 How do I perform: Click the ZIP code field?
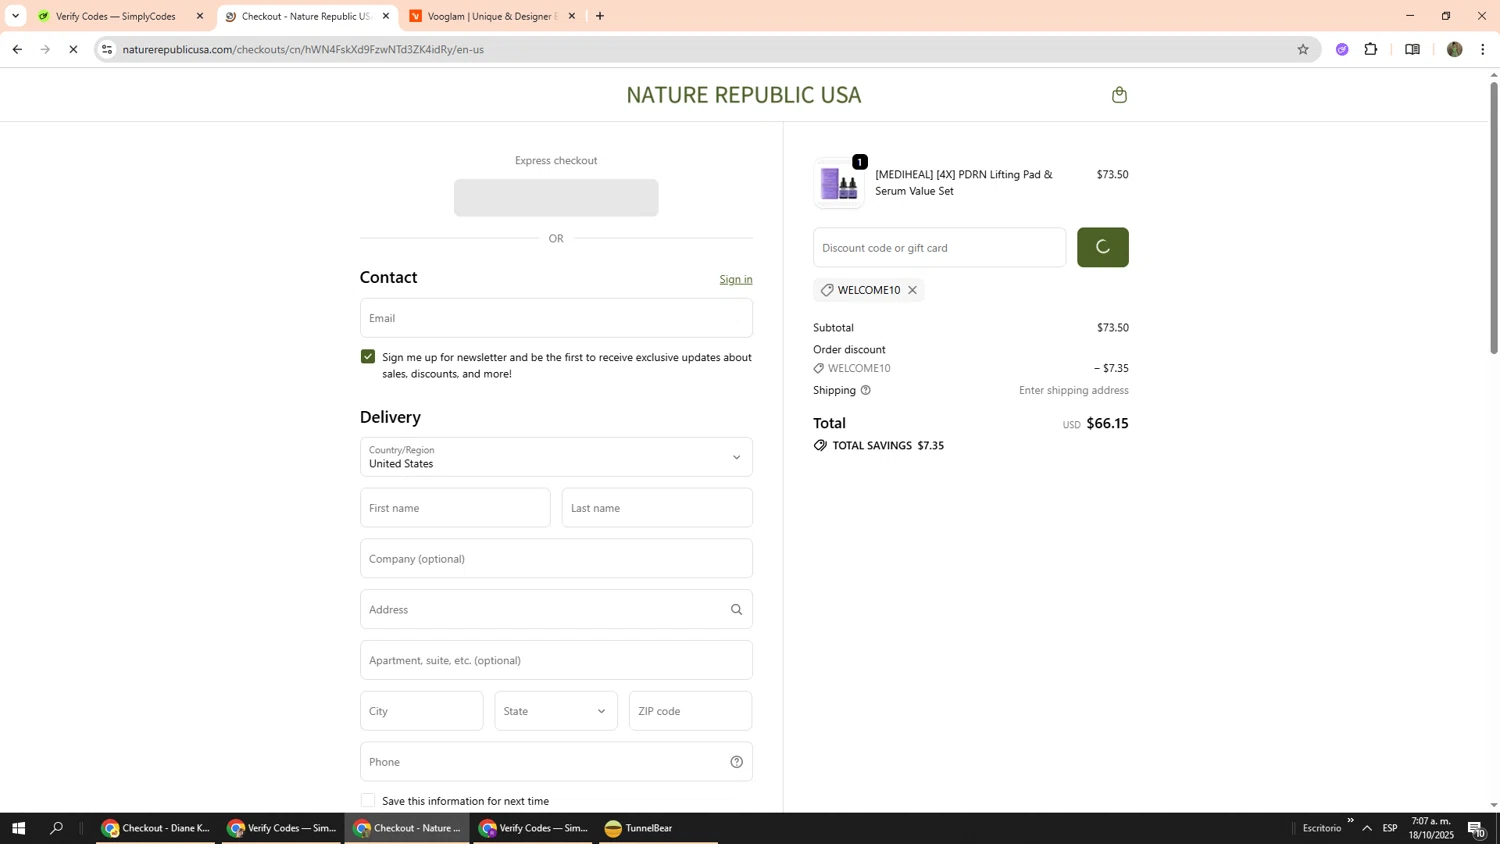pos(690,711)
